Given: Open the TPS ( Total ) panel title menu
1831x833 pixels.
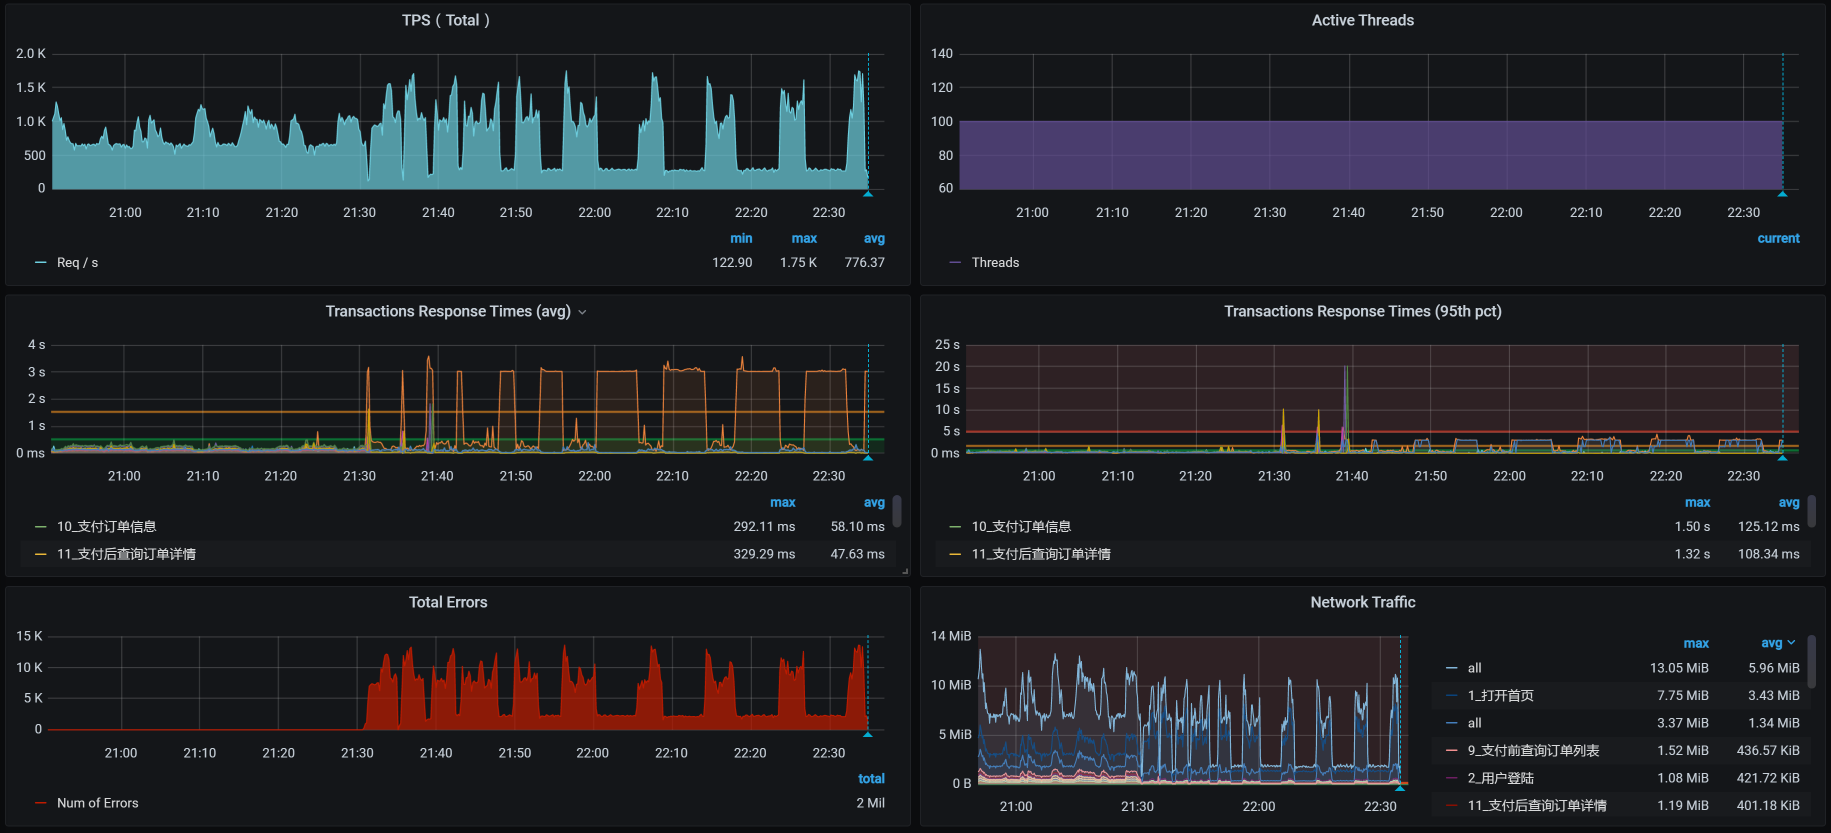Looking at the screenshot, I should (446, 20).
